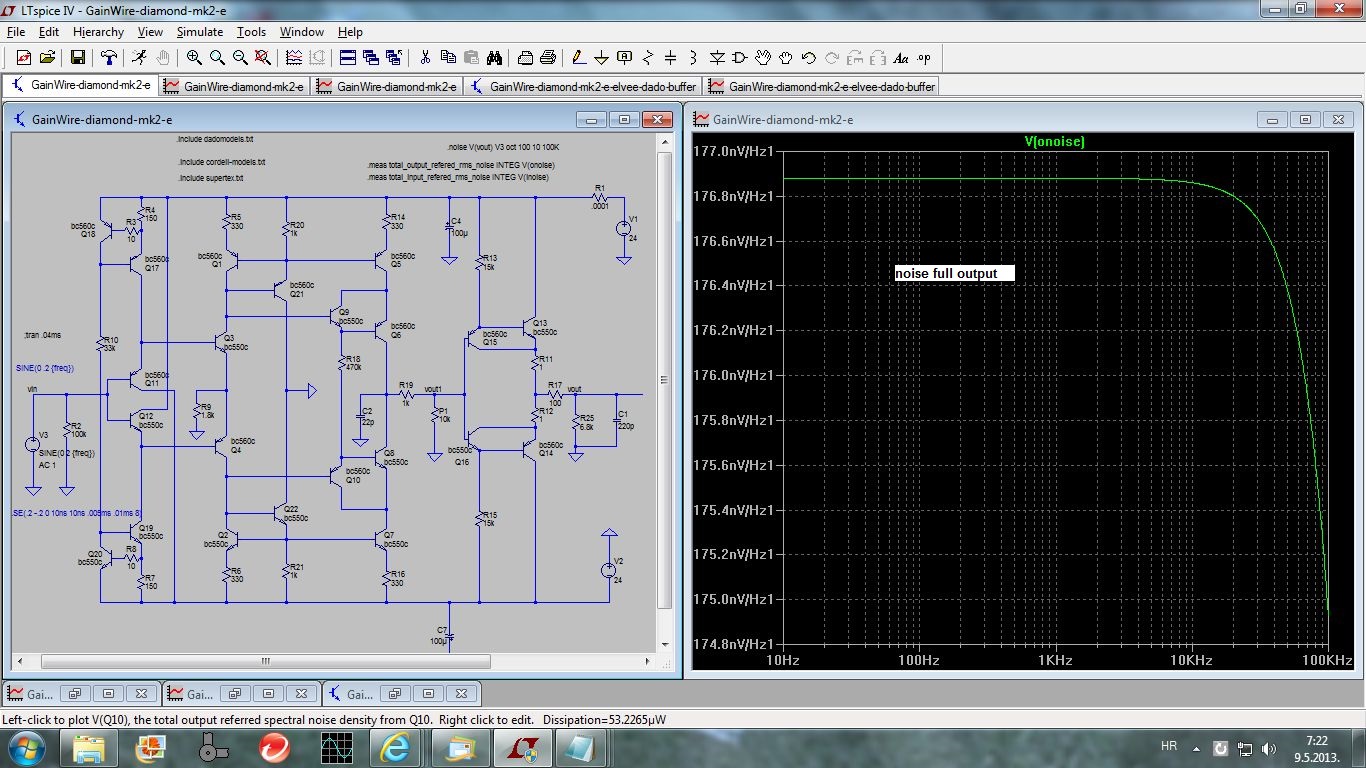Place a Diode component

[717, 57]
